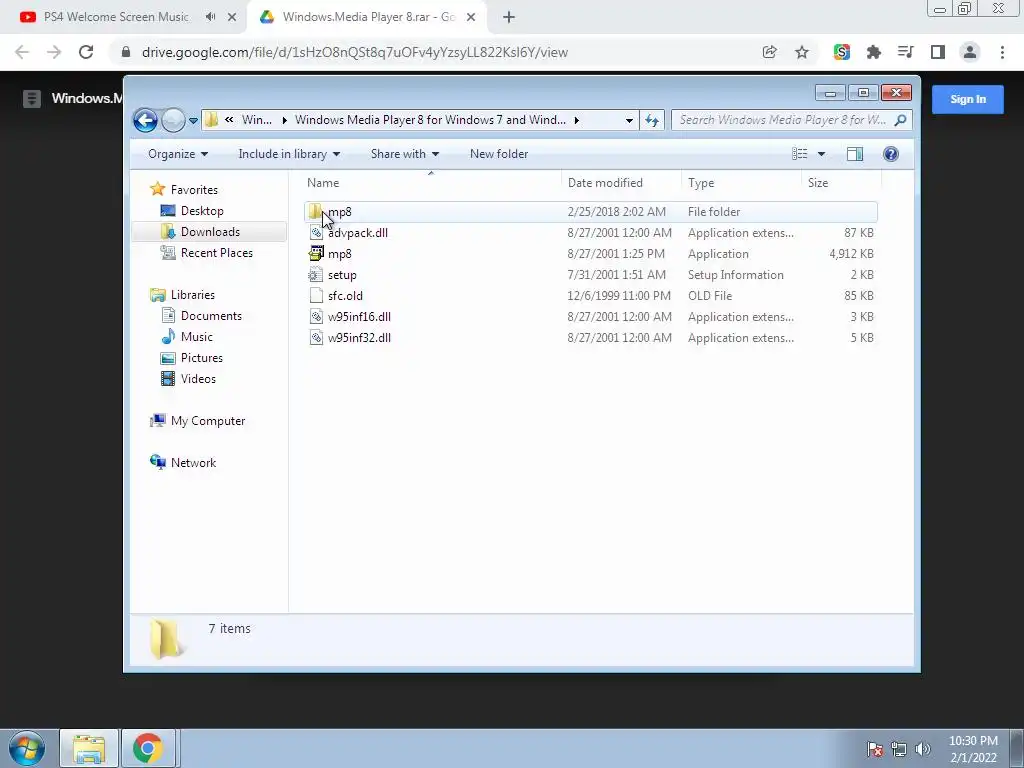The width and height of the screenshot is (1024, 768).
Task: Select the w95inf32.dll file icon
Action: (x=316, y=338)
